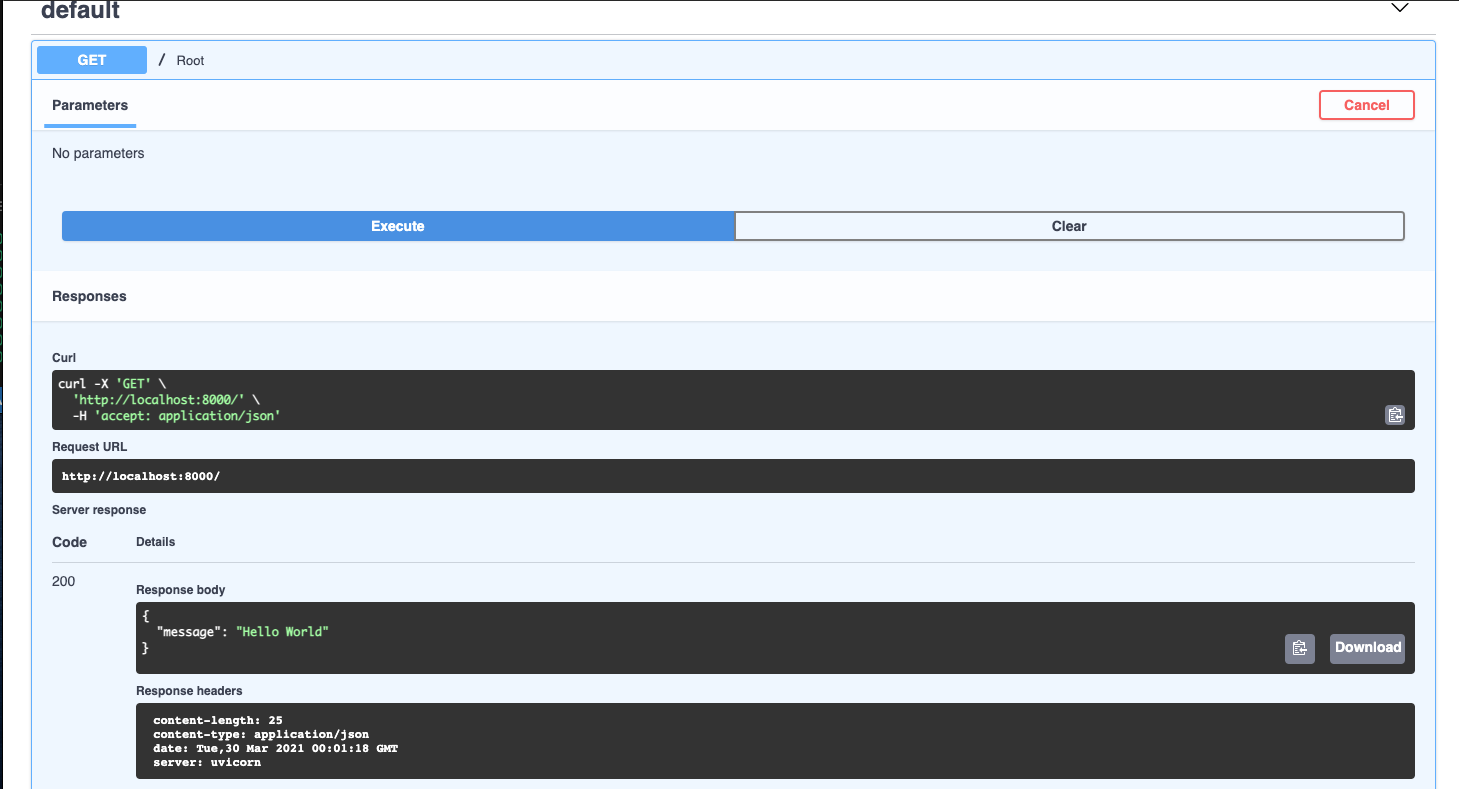The width and height of the screenshot is (1459, 789).
Task: Click the Curl section label
Action: click(x=64, y=358)
